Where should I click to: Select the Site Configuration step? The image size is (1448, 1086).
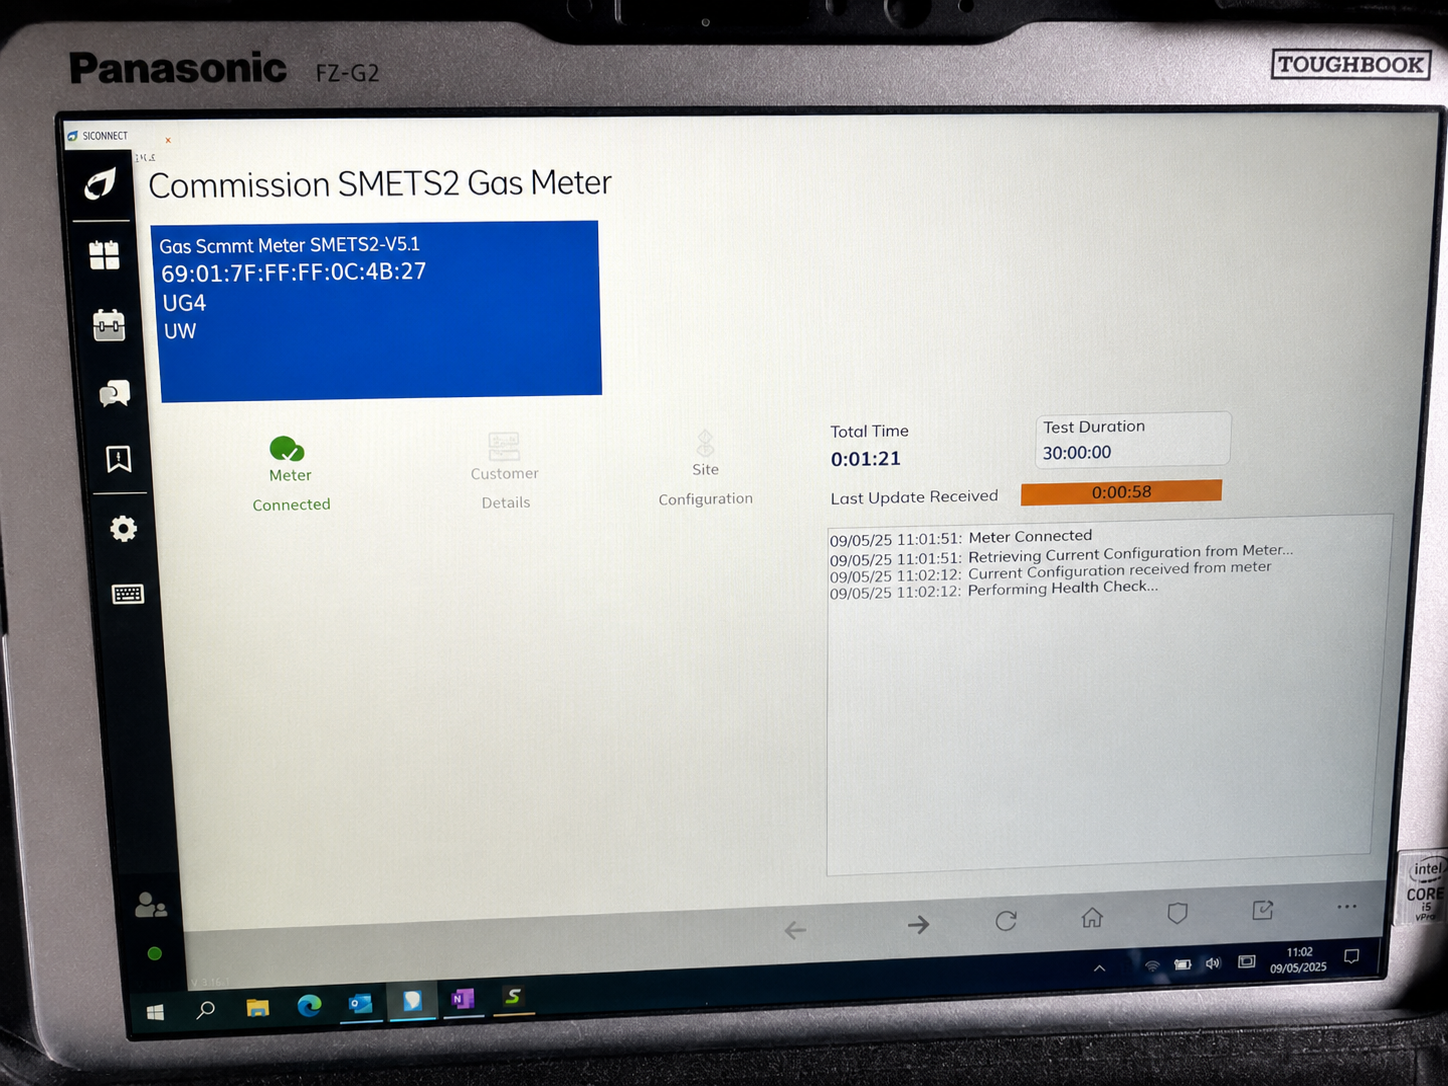(705, 469)
